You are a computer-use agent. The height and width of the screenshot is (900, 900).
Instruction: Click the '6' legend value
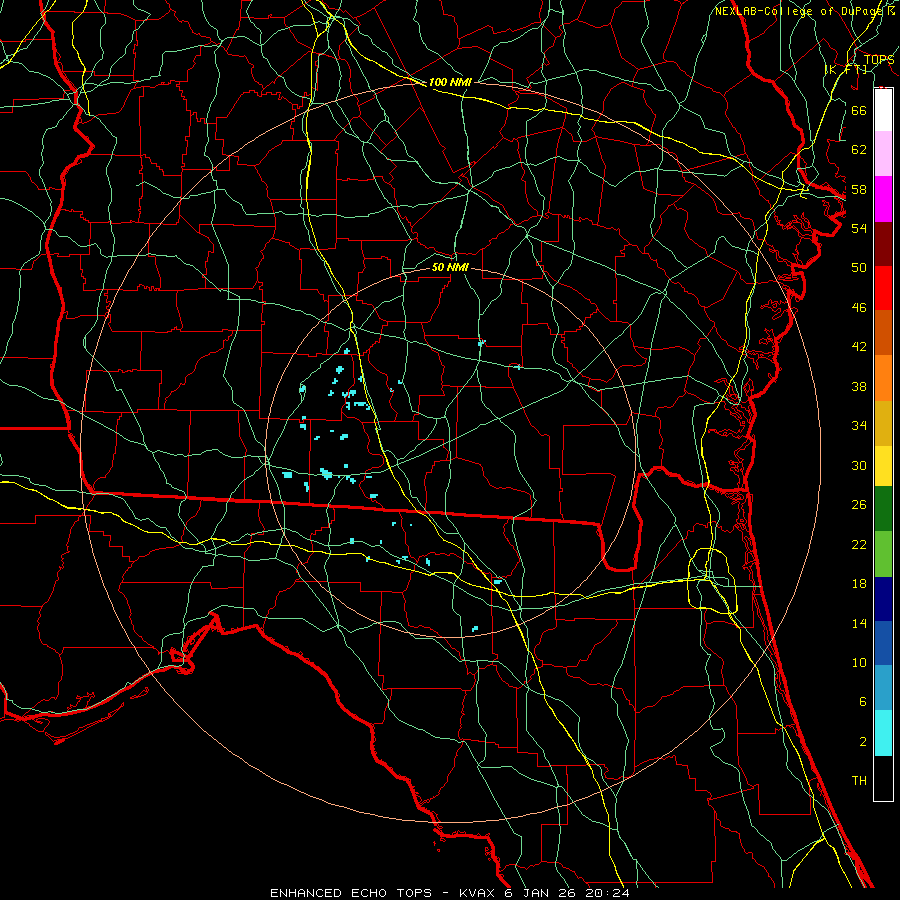(x=862, y=702)
